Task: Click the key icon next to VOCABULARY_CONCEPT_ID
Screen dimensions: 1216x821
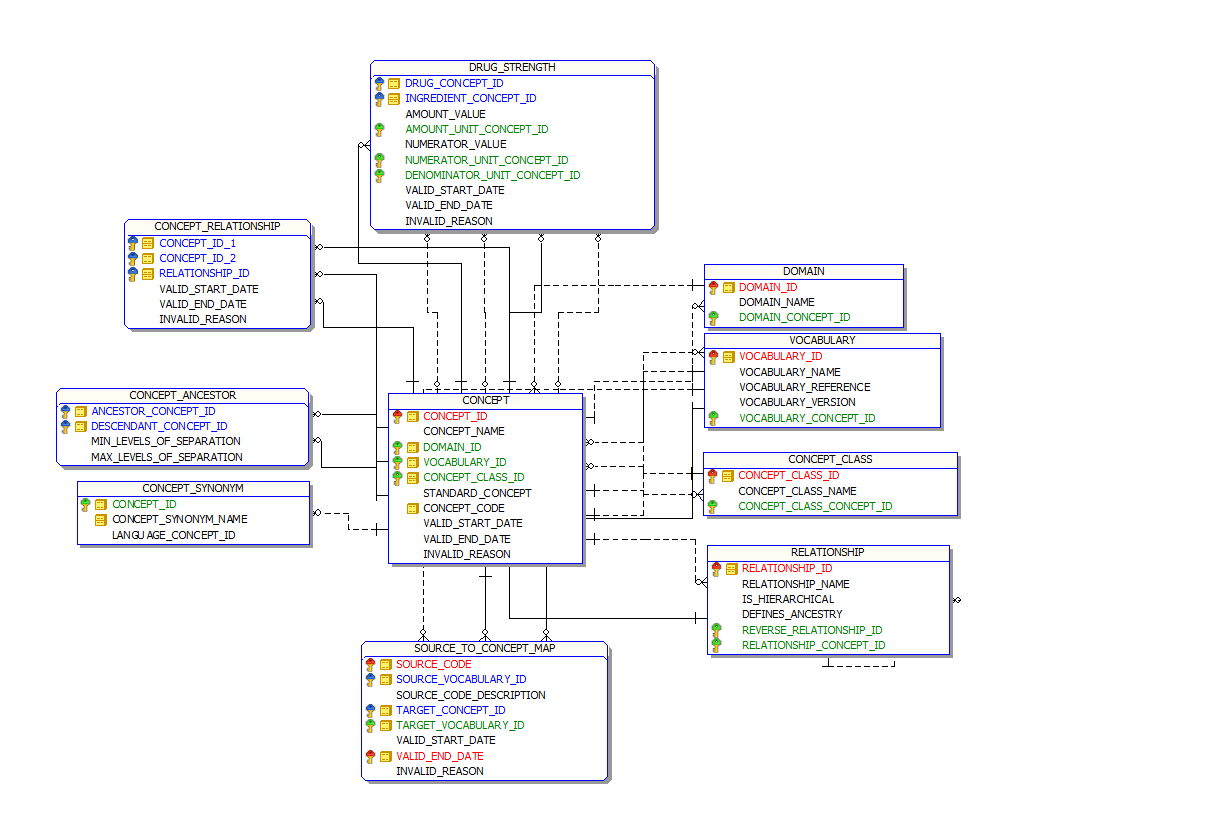Action: coord(713,418)
